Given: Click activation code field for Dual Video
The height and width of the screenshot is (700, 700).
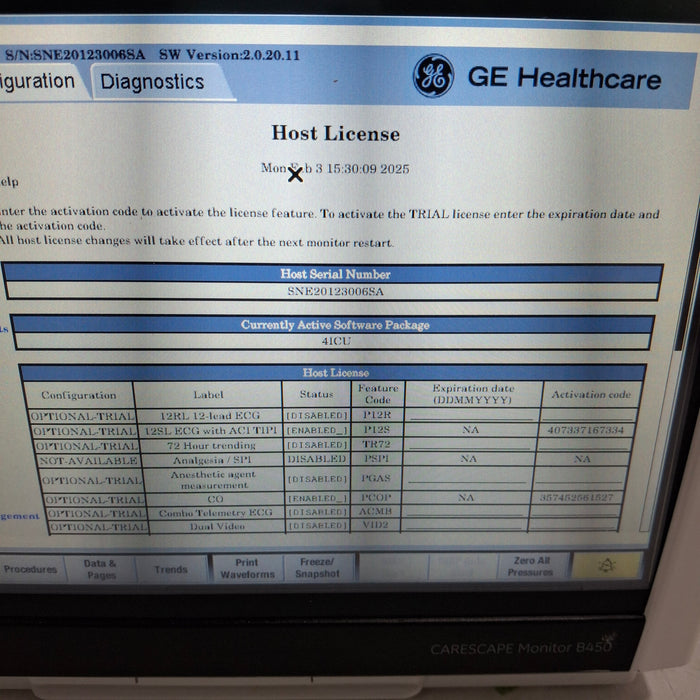Looking at the screenshot, I should (574, 525).
